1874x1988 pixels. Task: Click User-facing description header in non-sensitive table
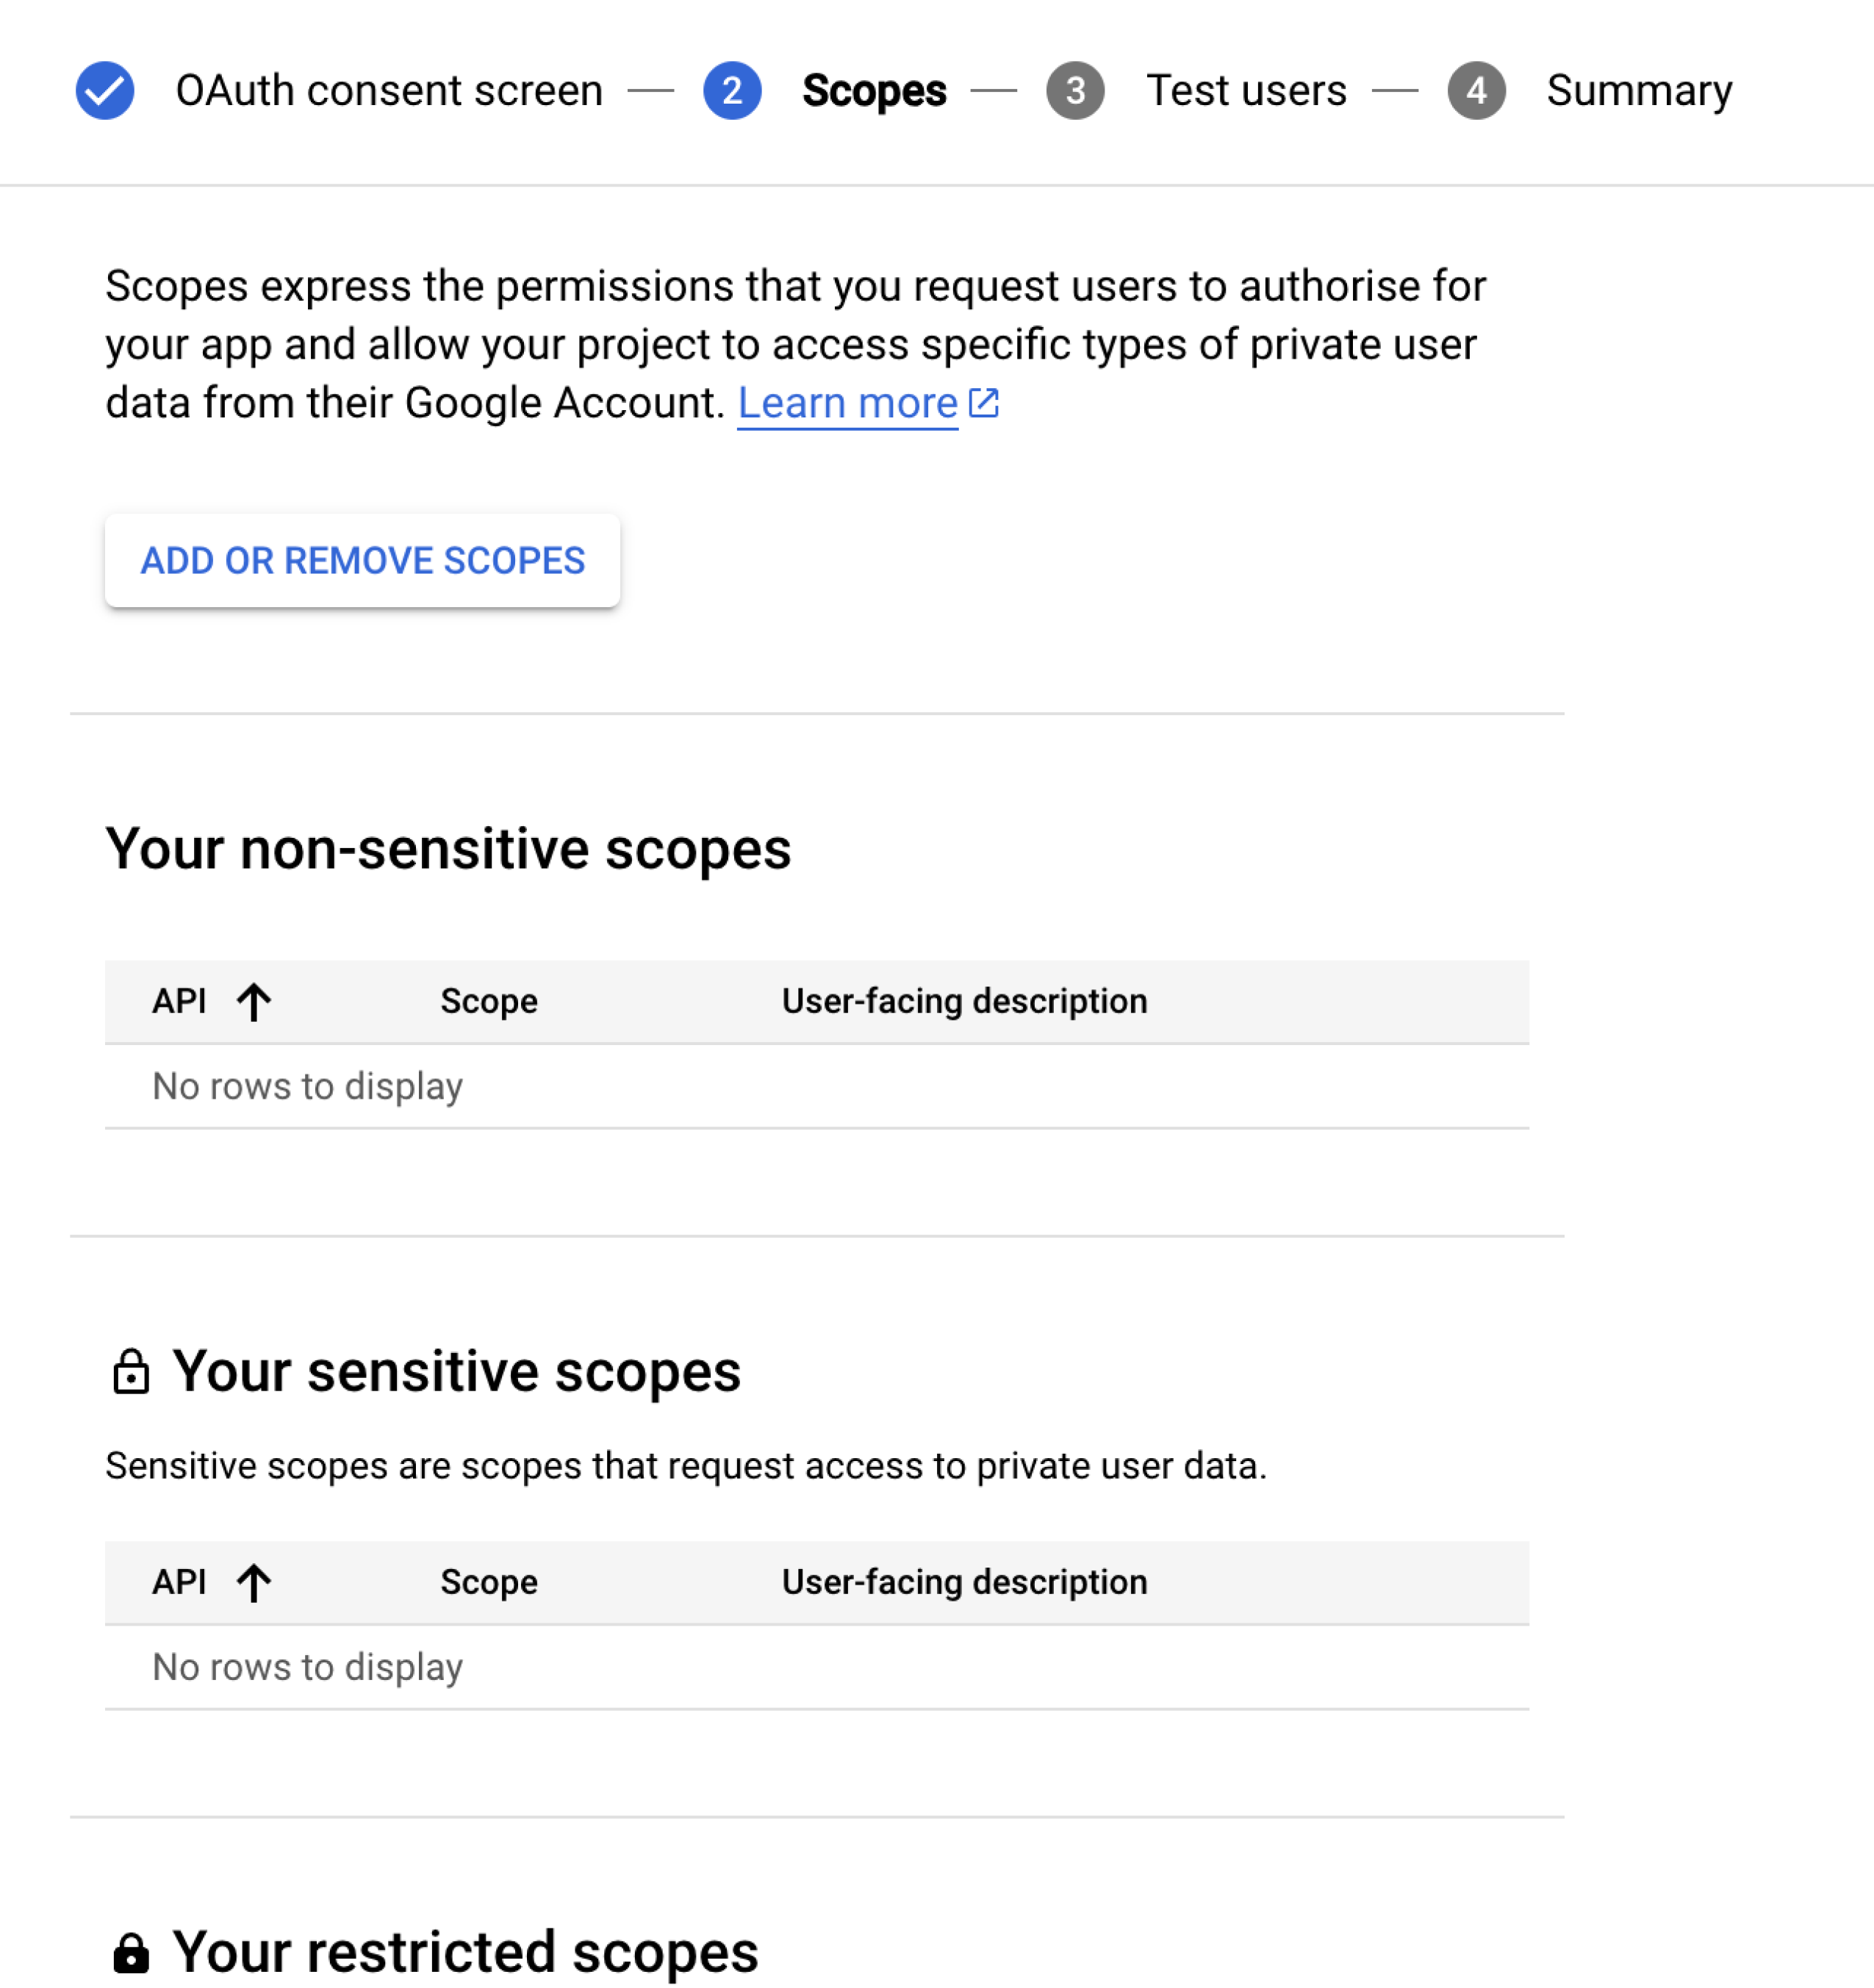tap(964, 1002)
